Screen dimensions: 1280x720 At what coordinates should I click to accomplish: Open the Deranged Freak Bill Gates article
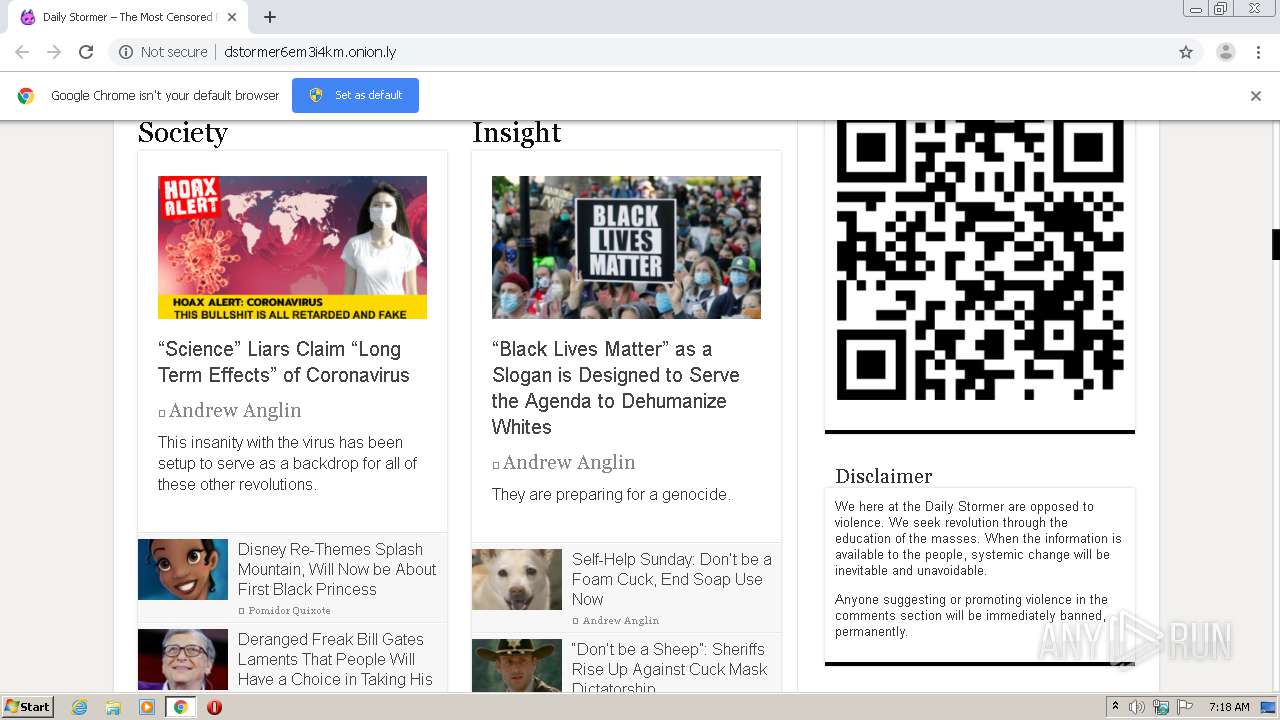[x=335, y=659]
